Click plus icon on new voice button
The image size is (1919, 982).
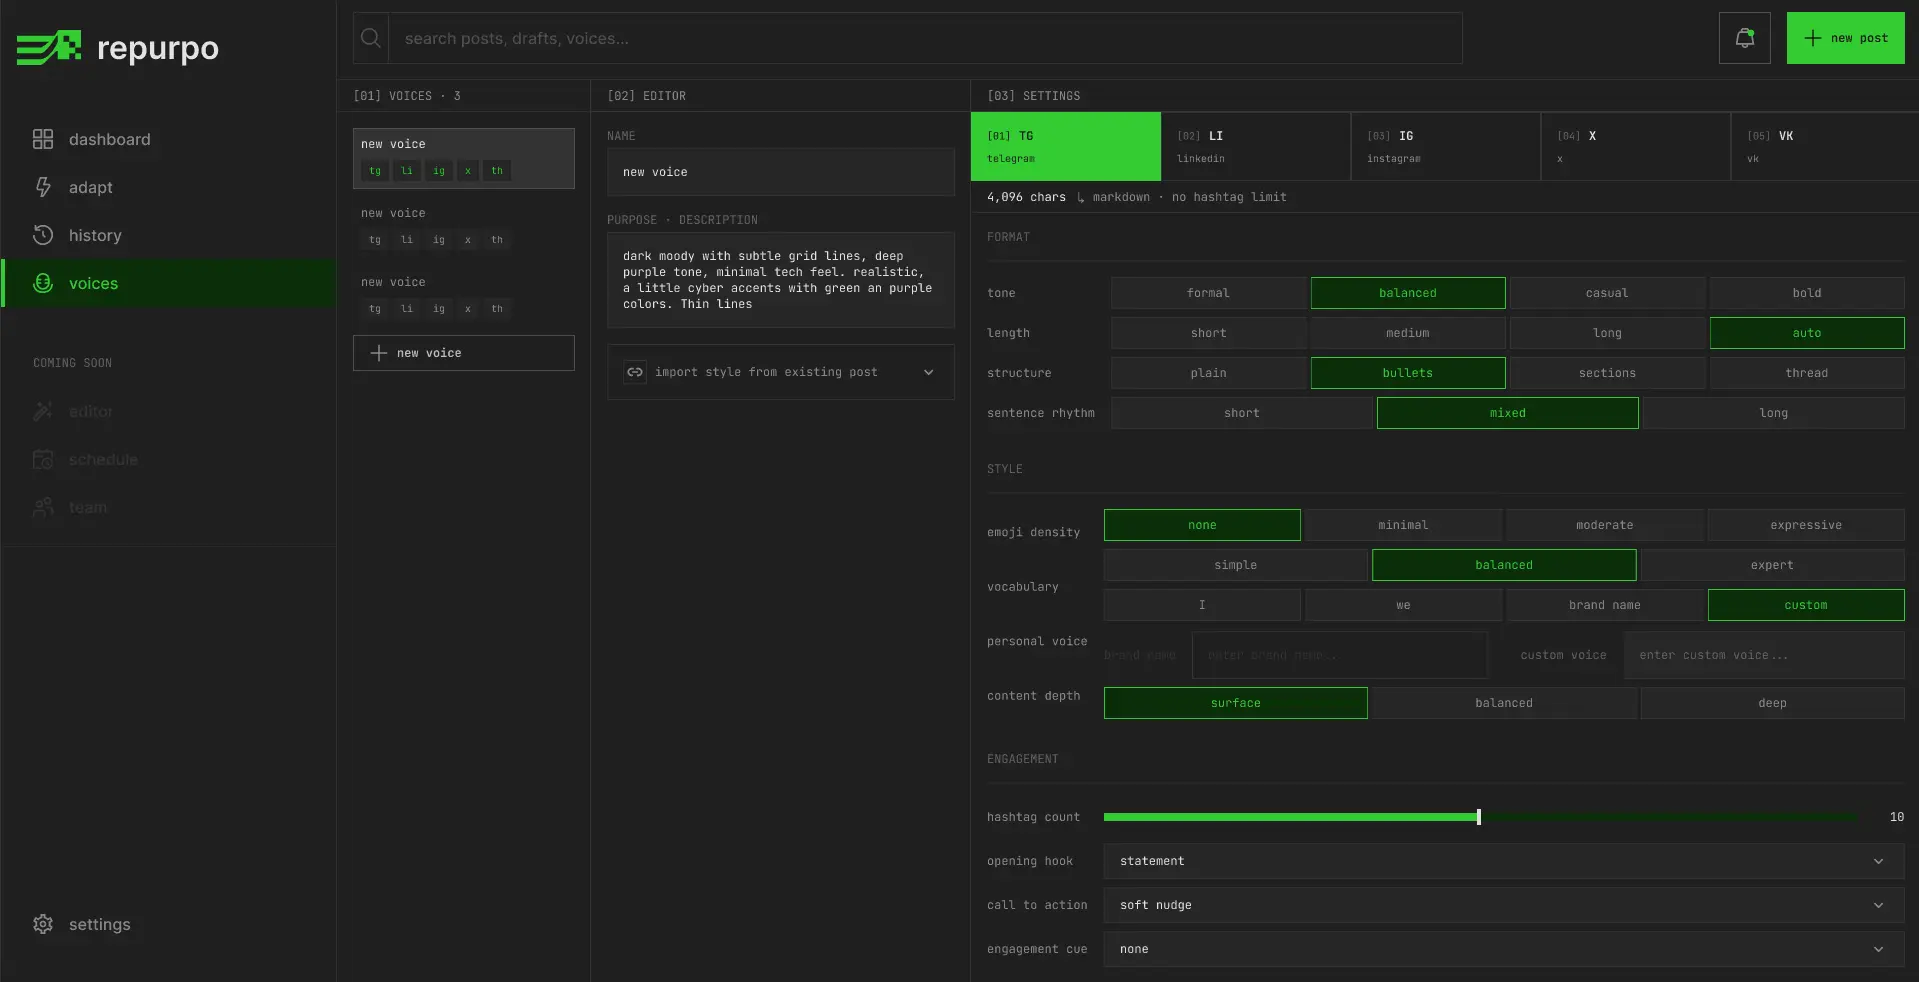pyautogui.click(x=379, y=353)
